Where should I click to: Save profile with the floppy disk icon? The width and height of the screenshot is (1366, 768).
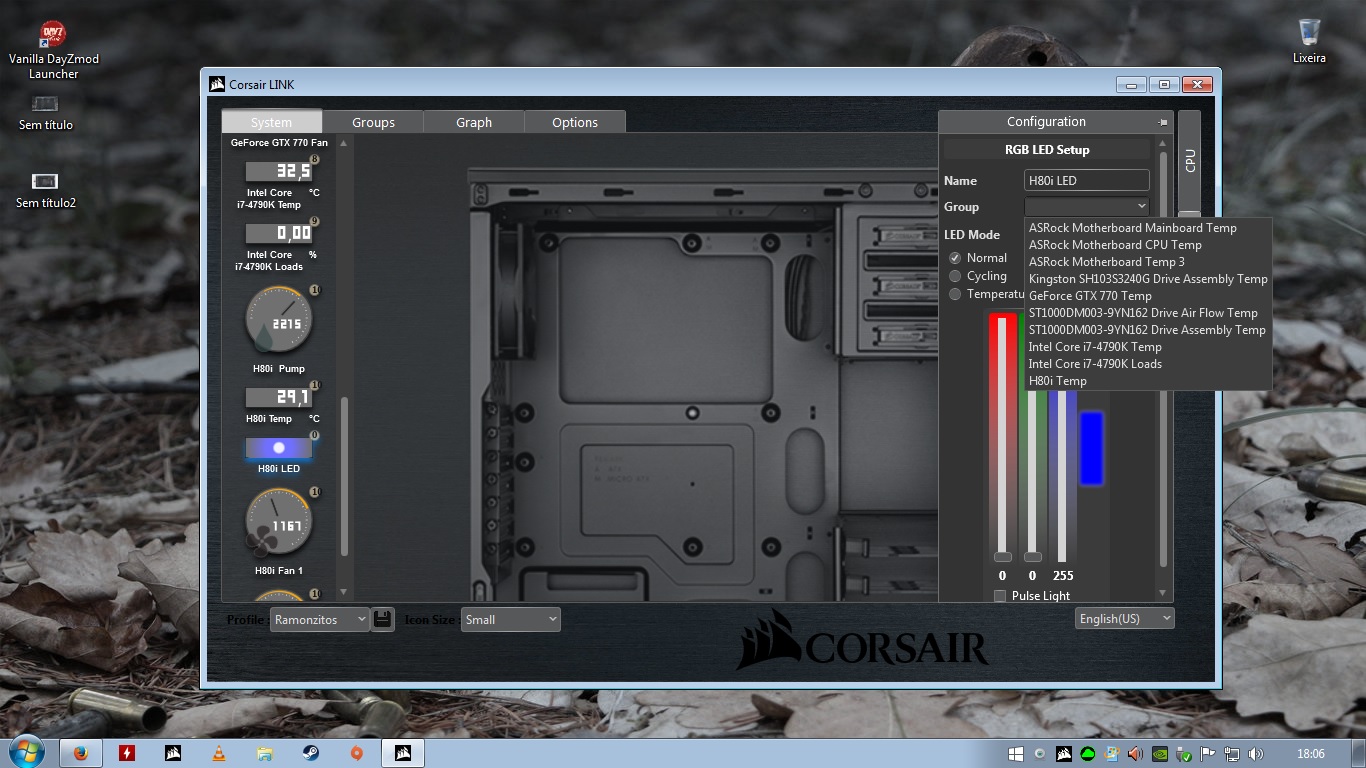tap(383, 619)
